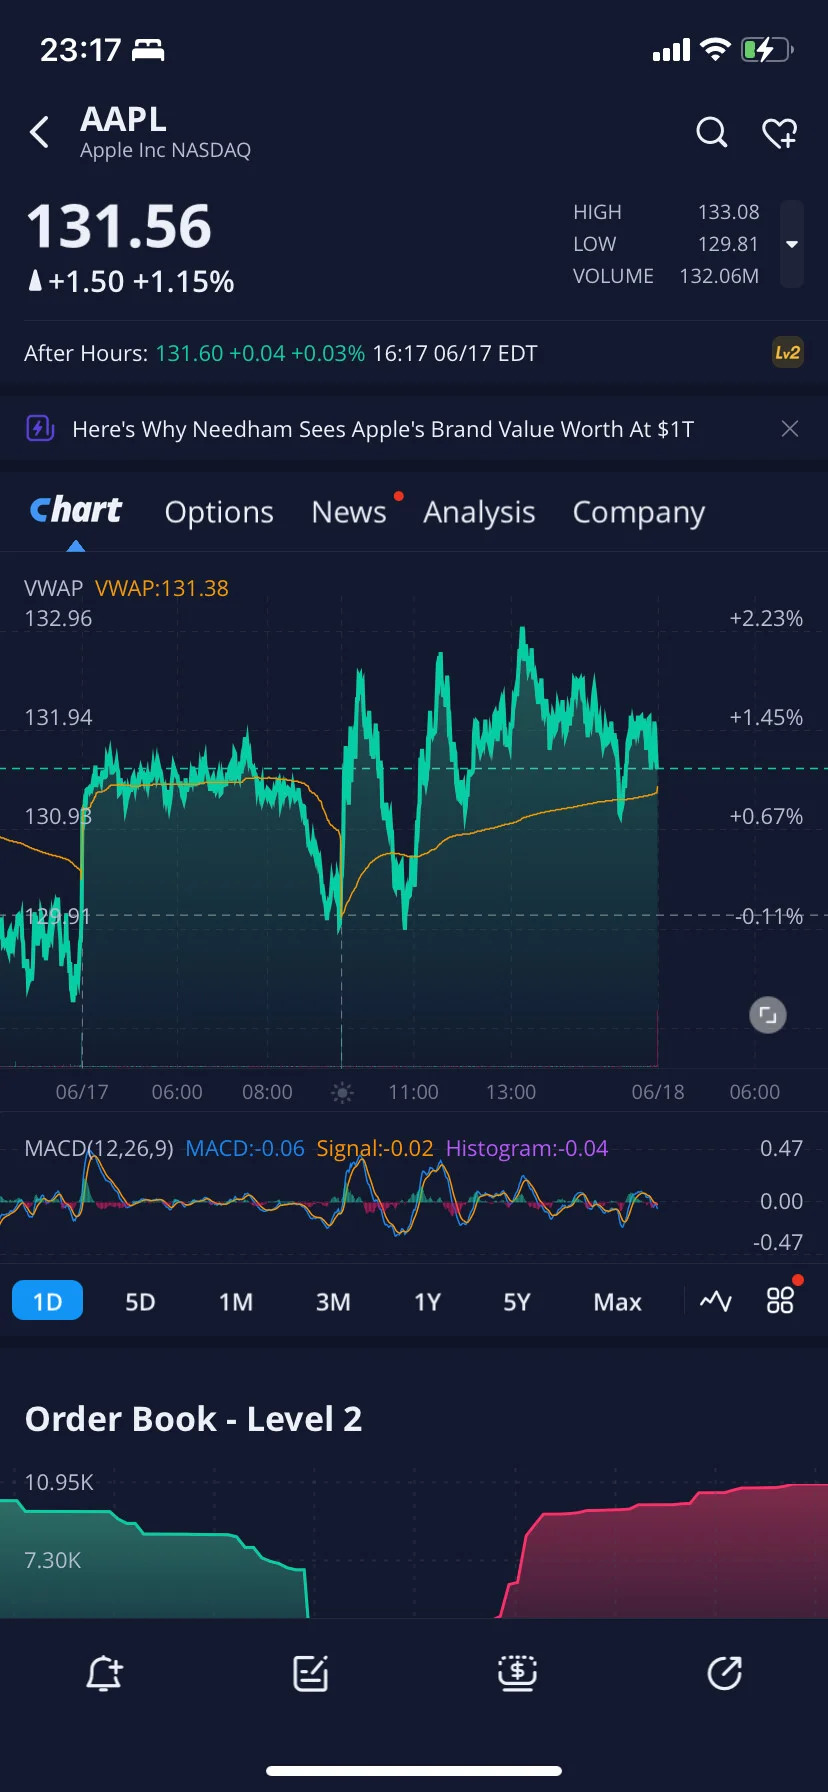Tap the HIGH 133.08 value
Viewport: 828px width, 1792px height.
729,212
